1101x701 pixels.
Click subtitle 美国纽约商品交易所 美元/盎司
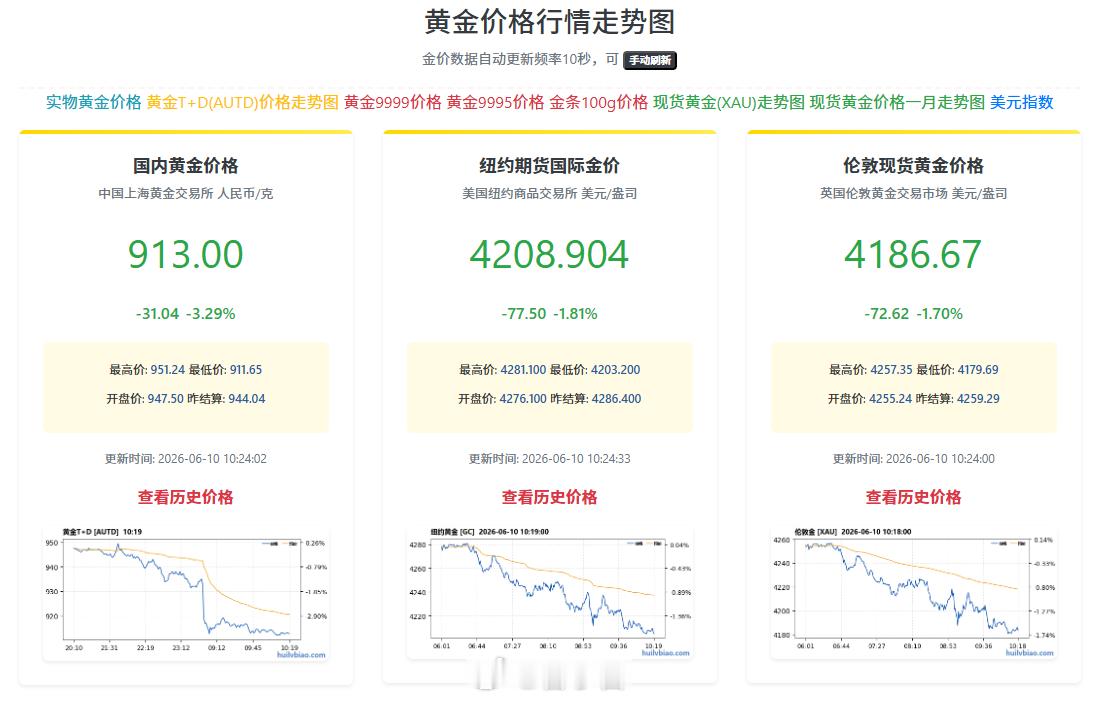click(549, 193)
